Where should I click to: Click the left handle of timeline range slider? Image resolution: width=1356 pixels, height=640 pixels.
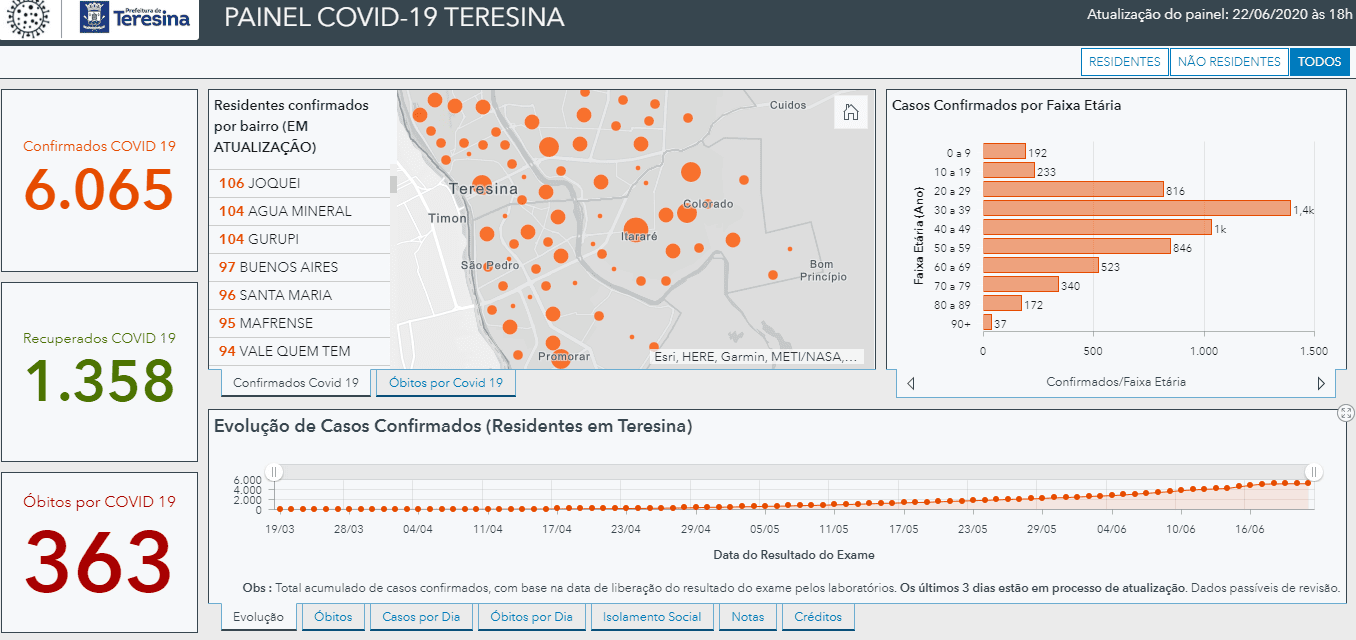pos(274,472)
